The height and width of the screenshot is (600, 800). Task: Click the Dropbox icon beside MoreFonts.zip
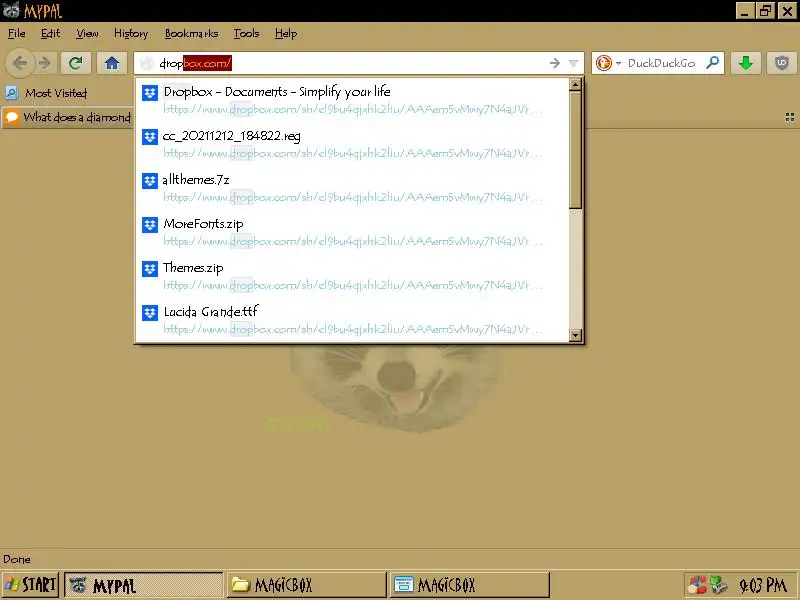point(149,224)
